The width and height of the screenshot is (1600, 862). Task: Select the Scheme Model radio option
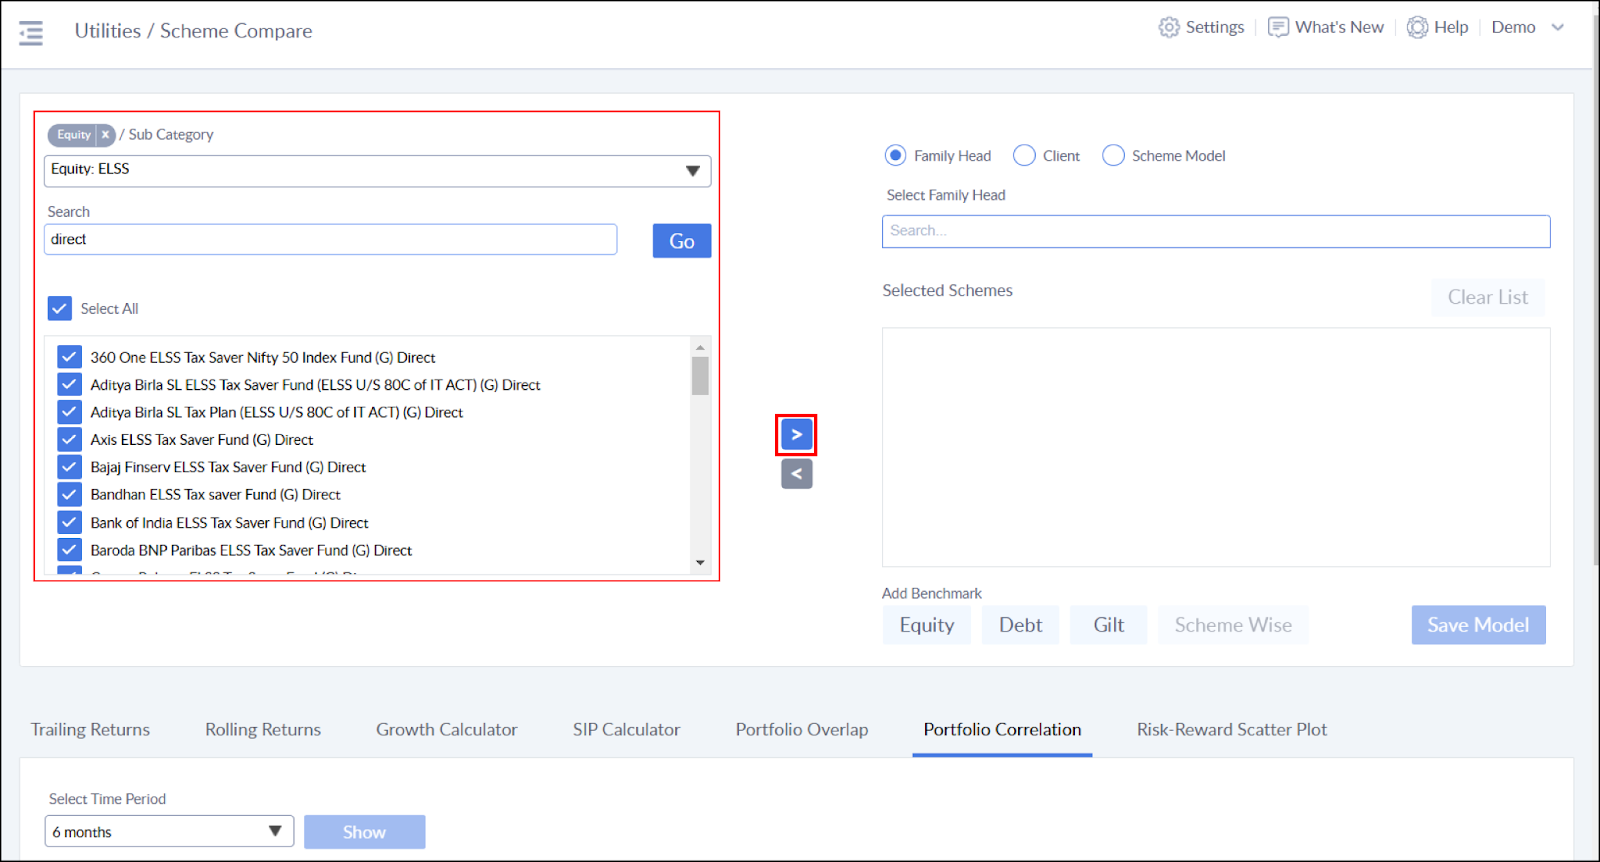(1113, 155)
